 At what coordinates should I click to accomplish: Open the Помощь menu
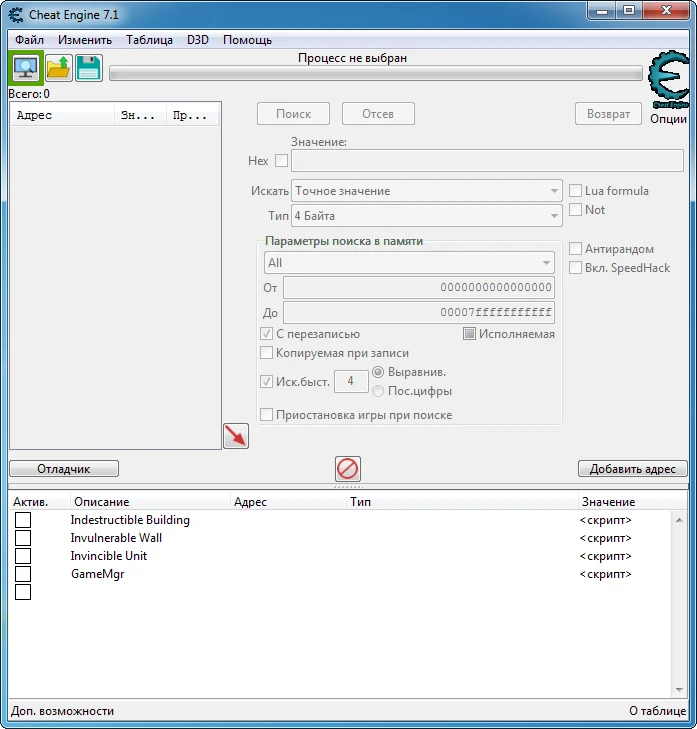click(247, 40)
